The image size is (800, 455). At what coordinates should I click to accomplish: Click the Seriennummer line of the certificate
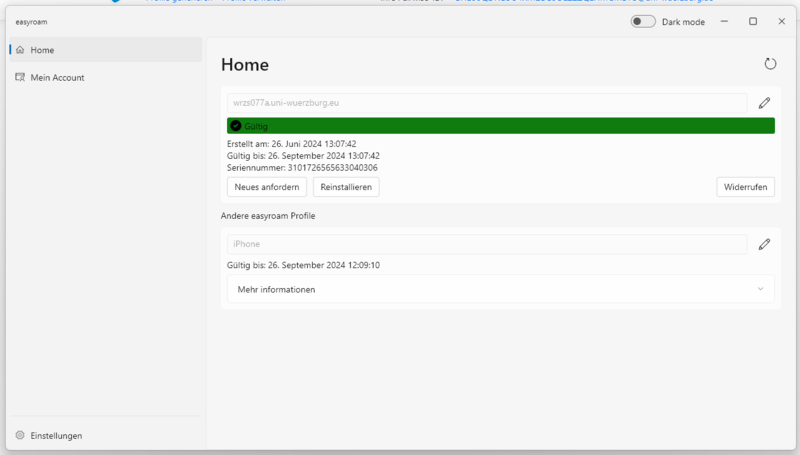[302, 167]
